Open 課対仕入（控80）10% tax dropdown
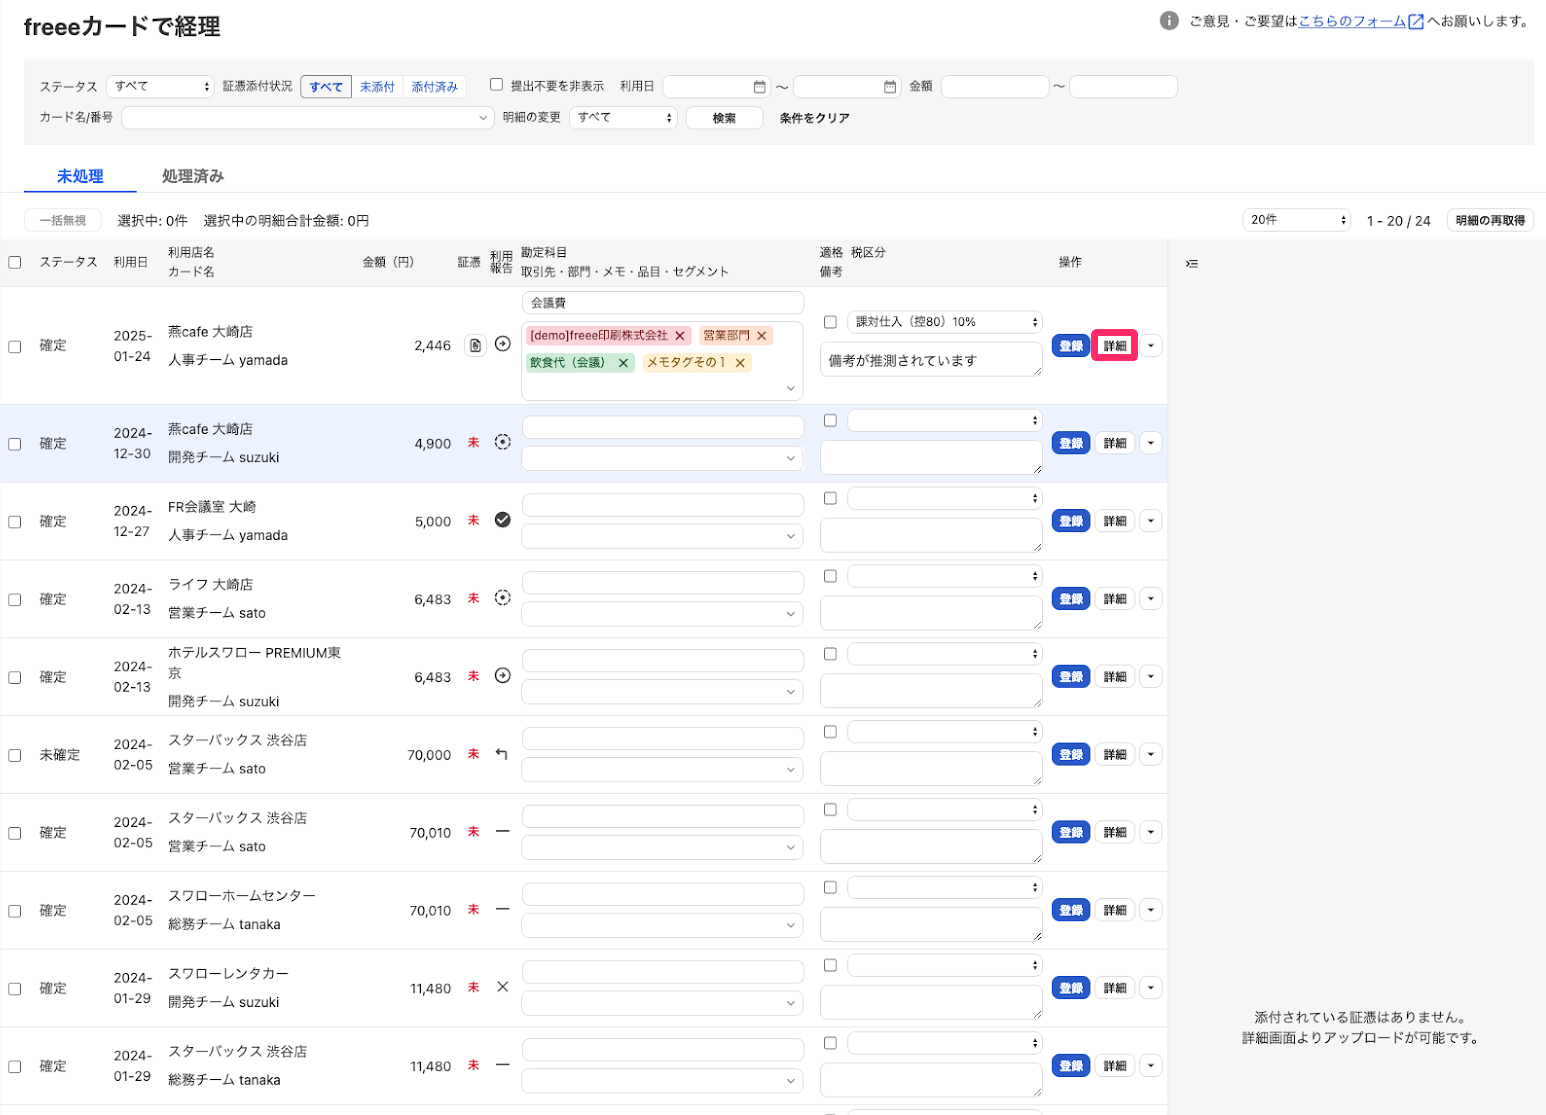The width and height of the screenshot is (1546, 1115). click(944, 322)
